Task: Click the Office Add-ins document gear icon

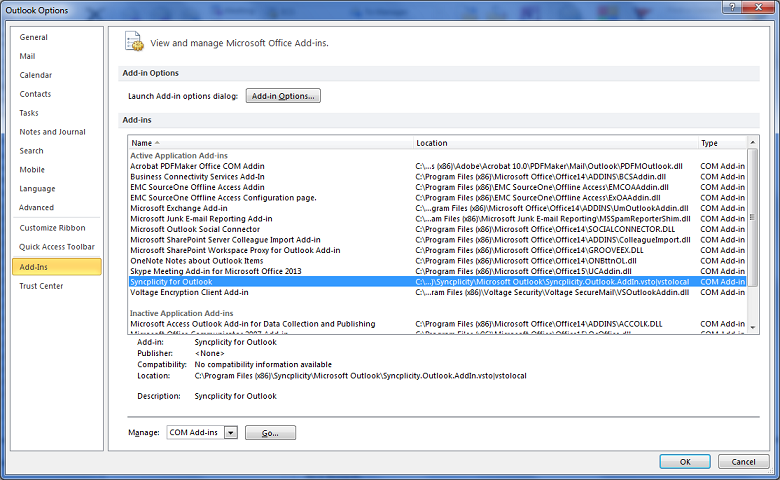Action: click(134, 41)
